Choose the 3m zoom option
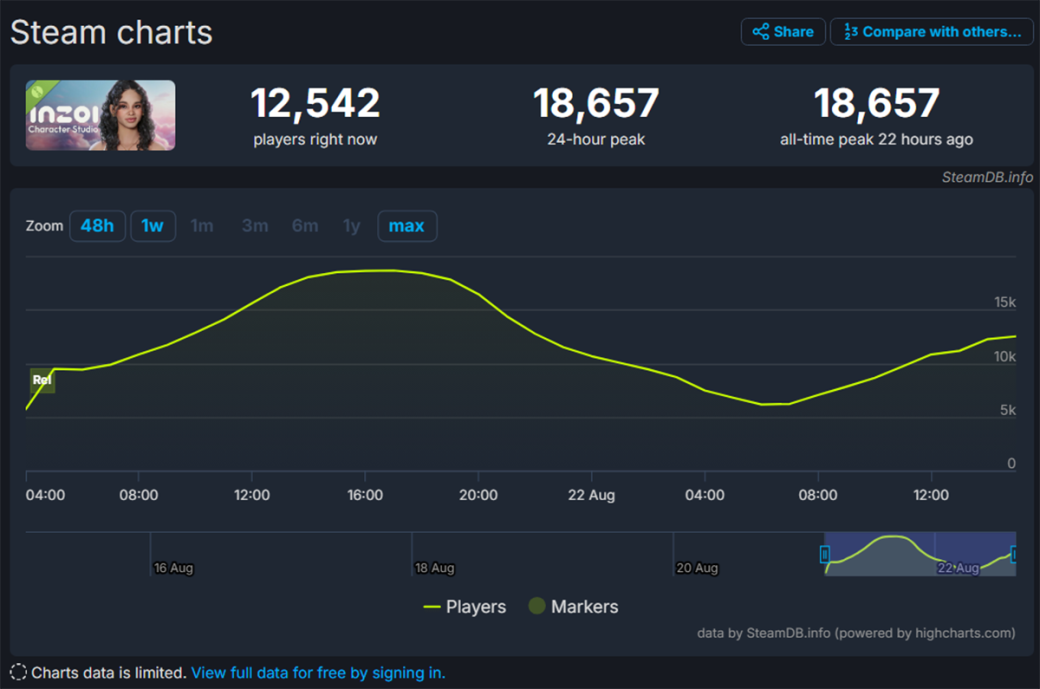Screen dimensions: 1040x689 255,226
